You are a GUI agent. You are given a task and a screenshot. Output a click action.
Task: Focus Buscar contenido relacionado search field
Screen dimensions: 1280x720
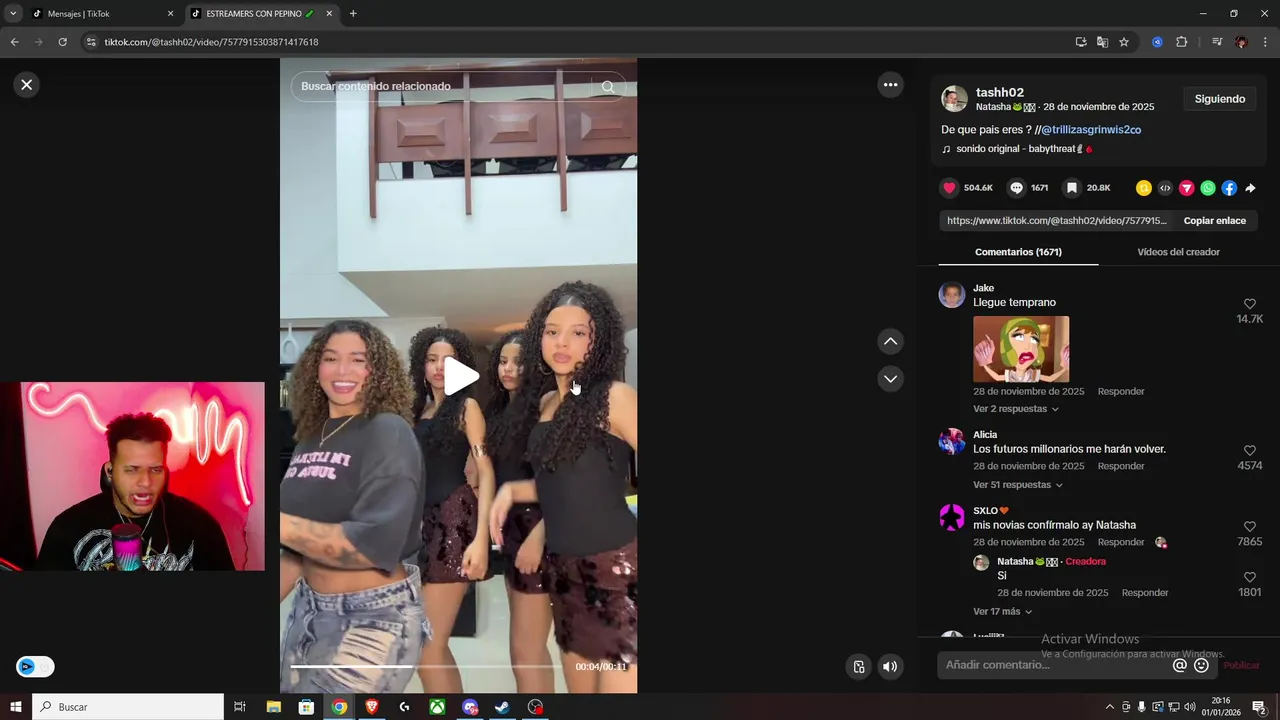click(x=445, y=86)
